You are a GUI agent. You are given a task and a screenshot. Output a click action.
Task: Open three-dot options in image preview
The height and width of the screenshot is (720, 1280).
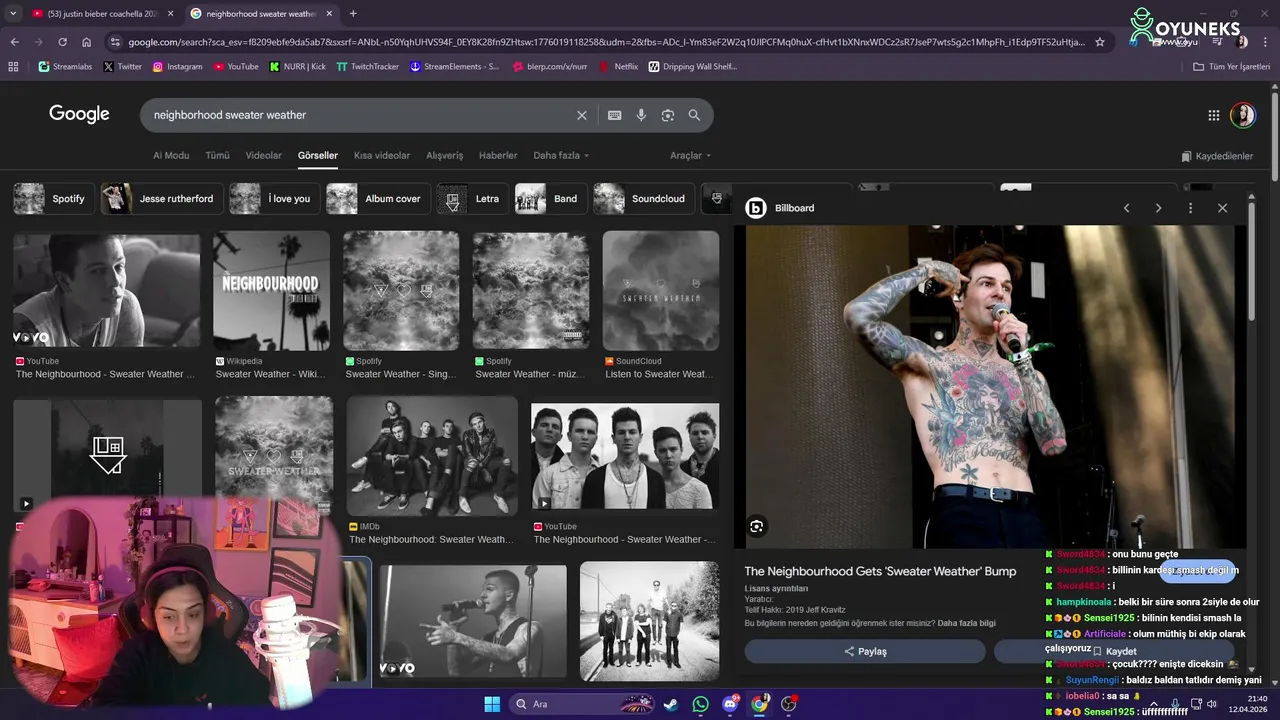pos(1190,208)
